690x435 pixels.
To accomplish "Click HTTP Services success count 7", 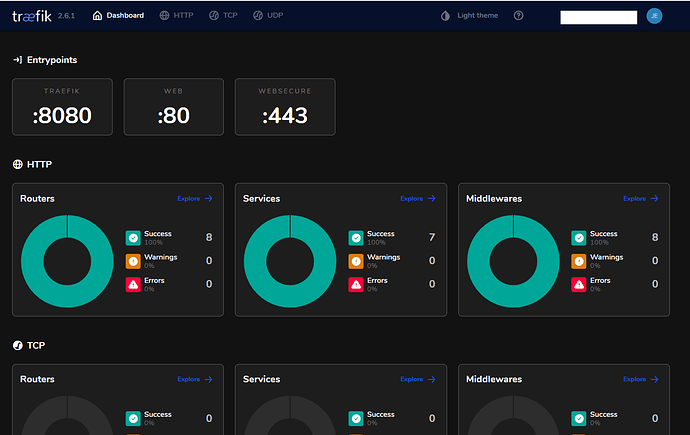I will point(432,238).
